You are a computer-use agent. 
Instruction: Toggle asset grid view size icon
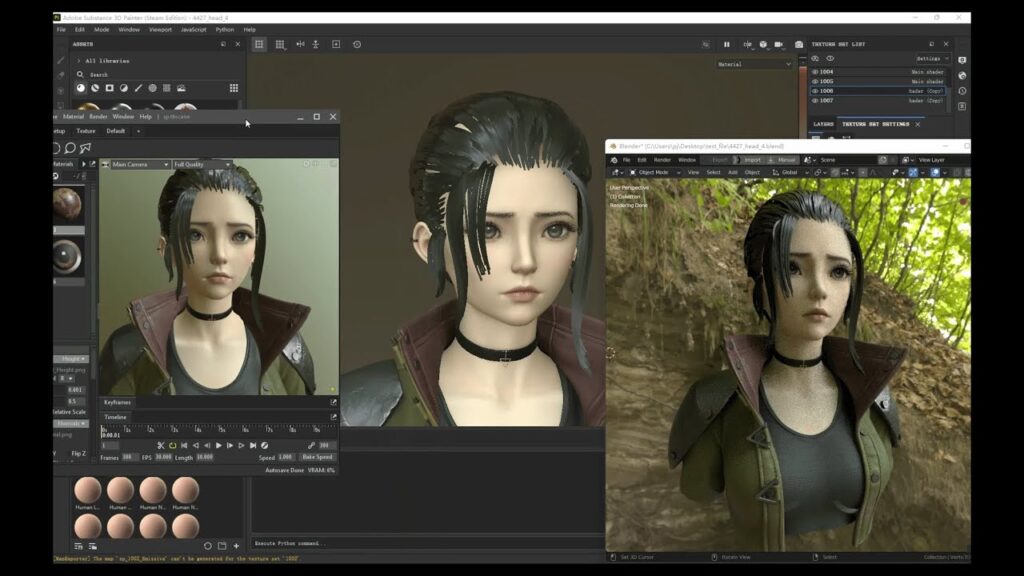(x=234, y=88)
